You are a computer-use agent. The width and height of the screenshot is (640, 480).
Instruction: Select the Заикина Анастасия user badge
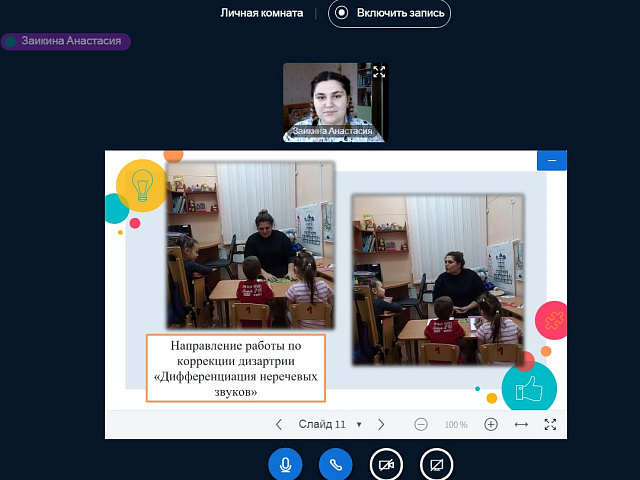(x=66, y=41)
